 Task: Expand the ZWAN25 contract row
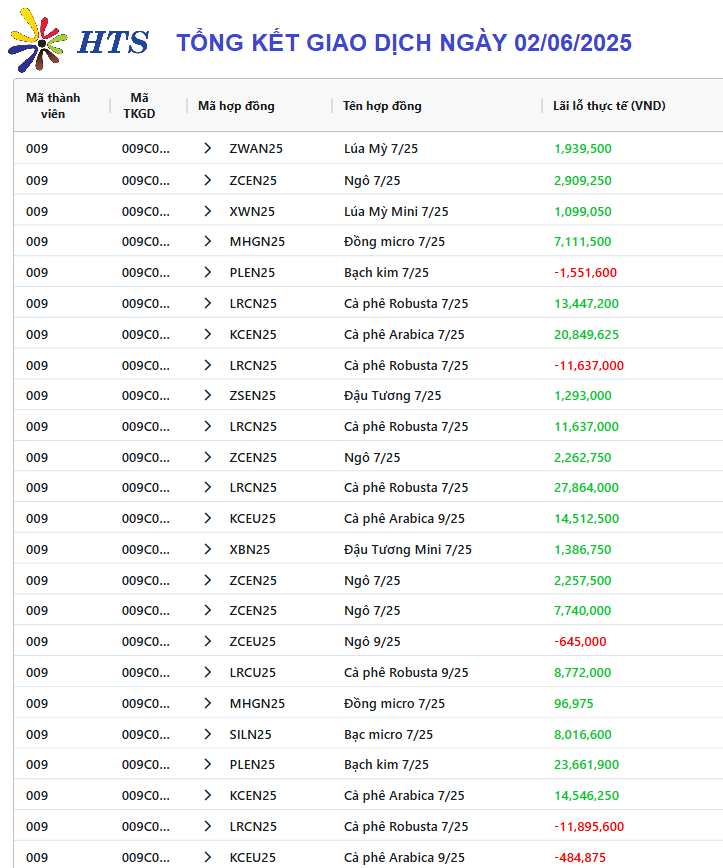(x=208, y=148)
